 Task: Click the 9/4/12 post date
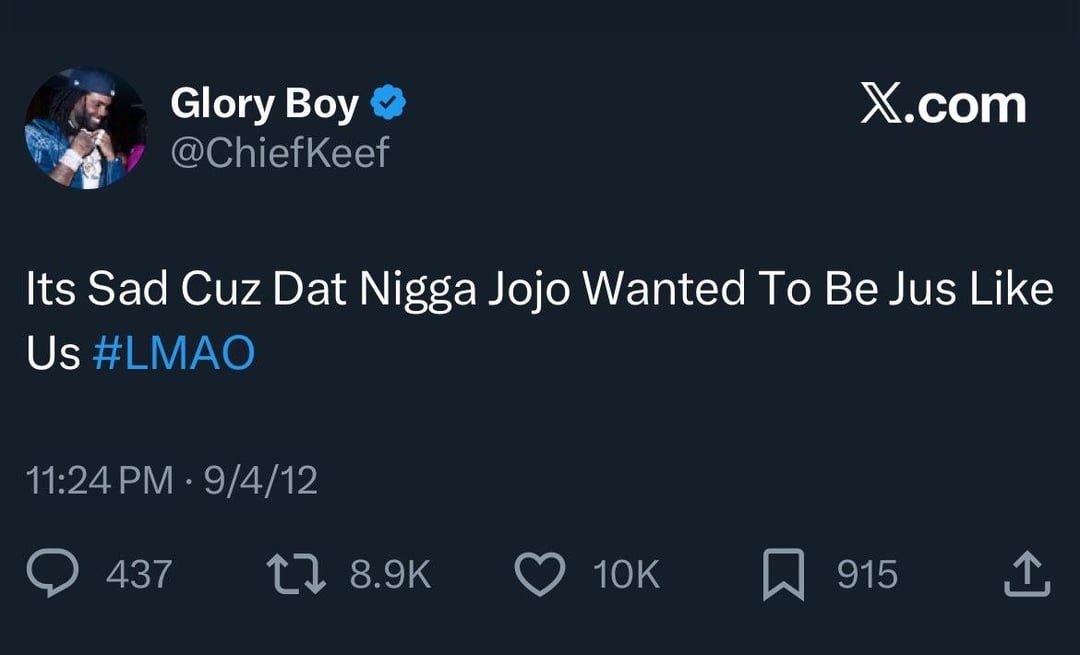click(261, 481)
